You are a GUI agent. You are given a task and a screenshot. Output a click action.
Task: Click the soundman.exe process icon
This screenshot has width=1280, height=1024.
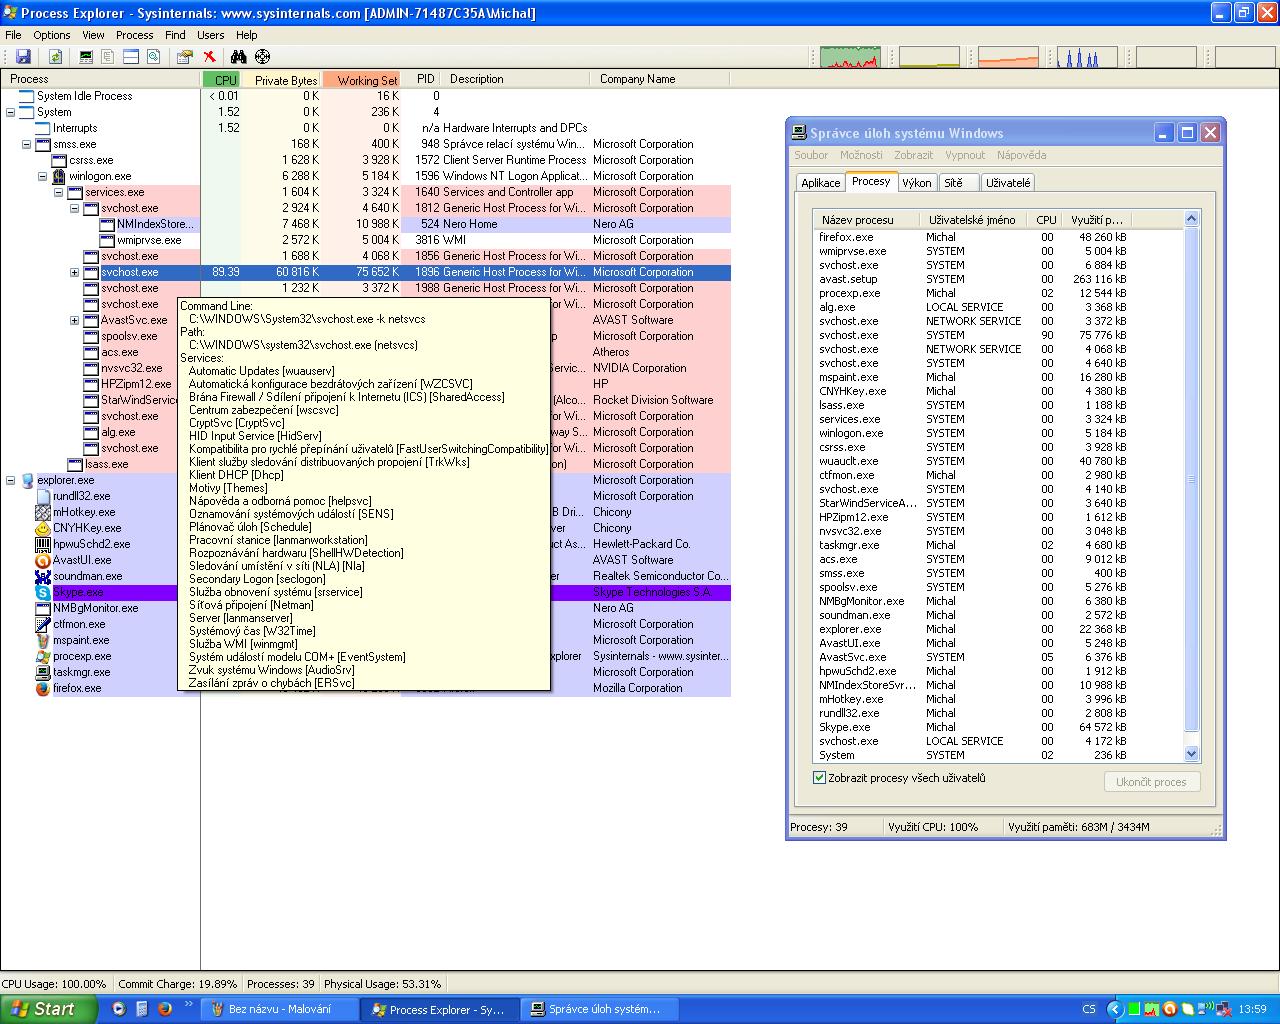pyautogui.click(x=43, y=576)
